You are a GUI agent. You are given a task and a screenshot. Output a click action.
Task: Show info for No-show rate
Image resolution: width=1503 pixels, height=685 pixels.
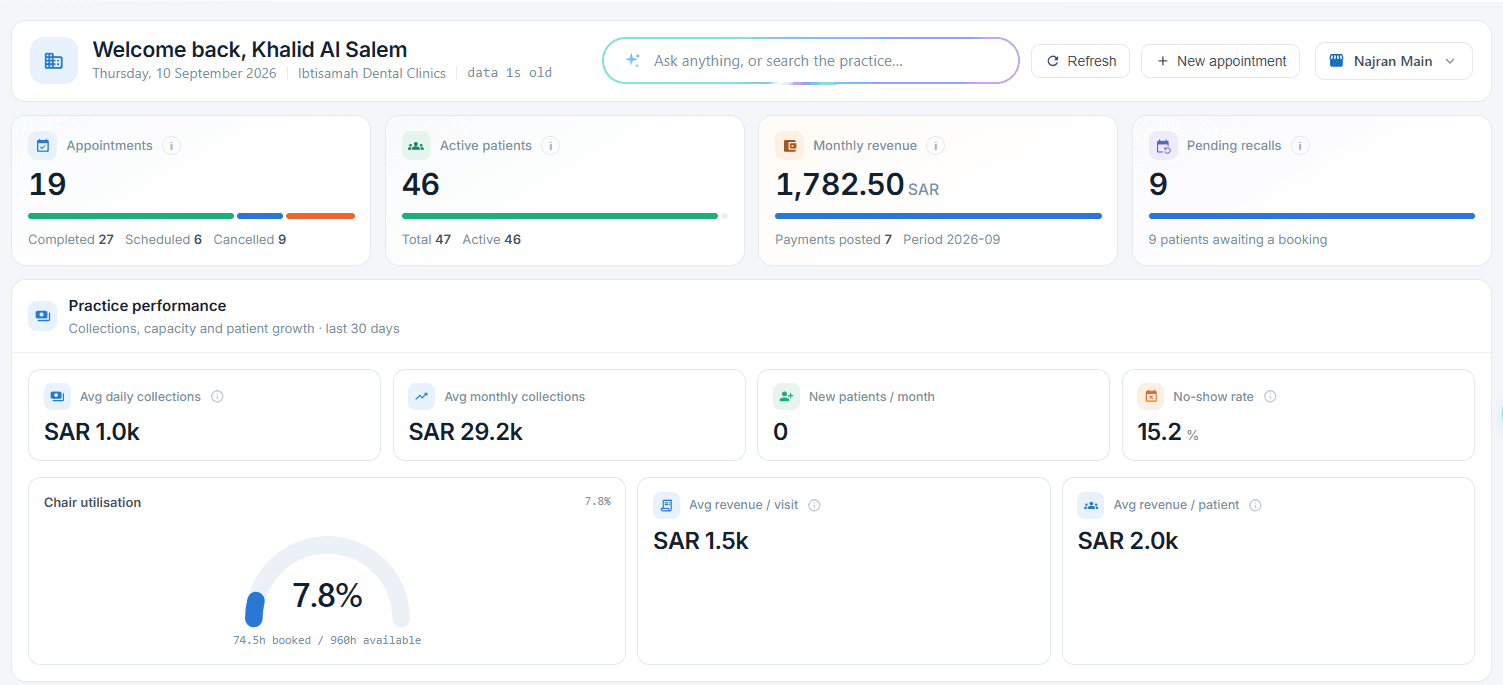tap(1270, 396)
